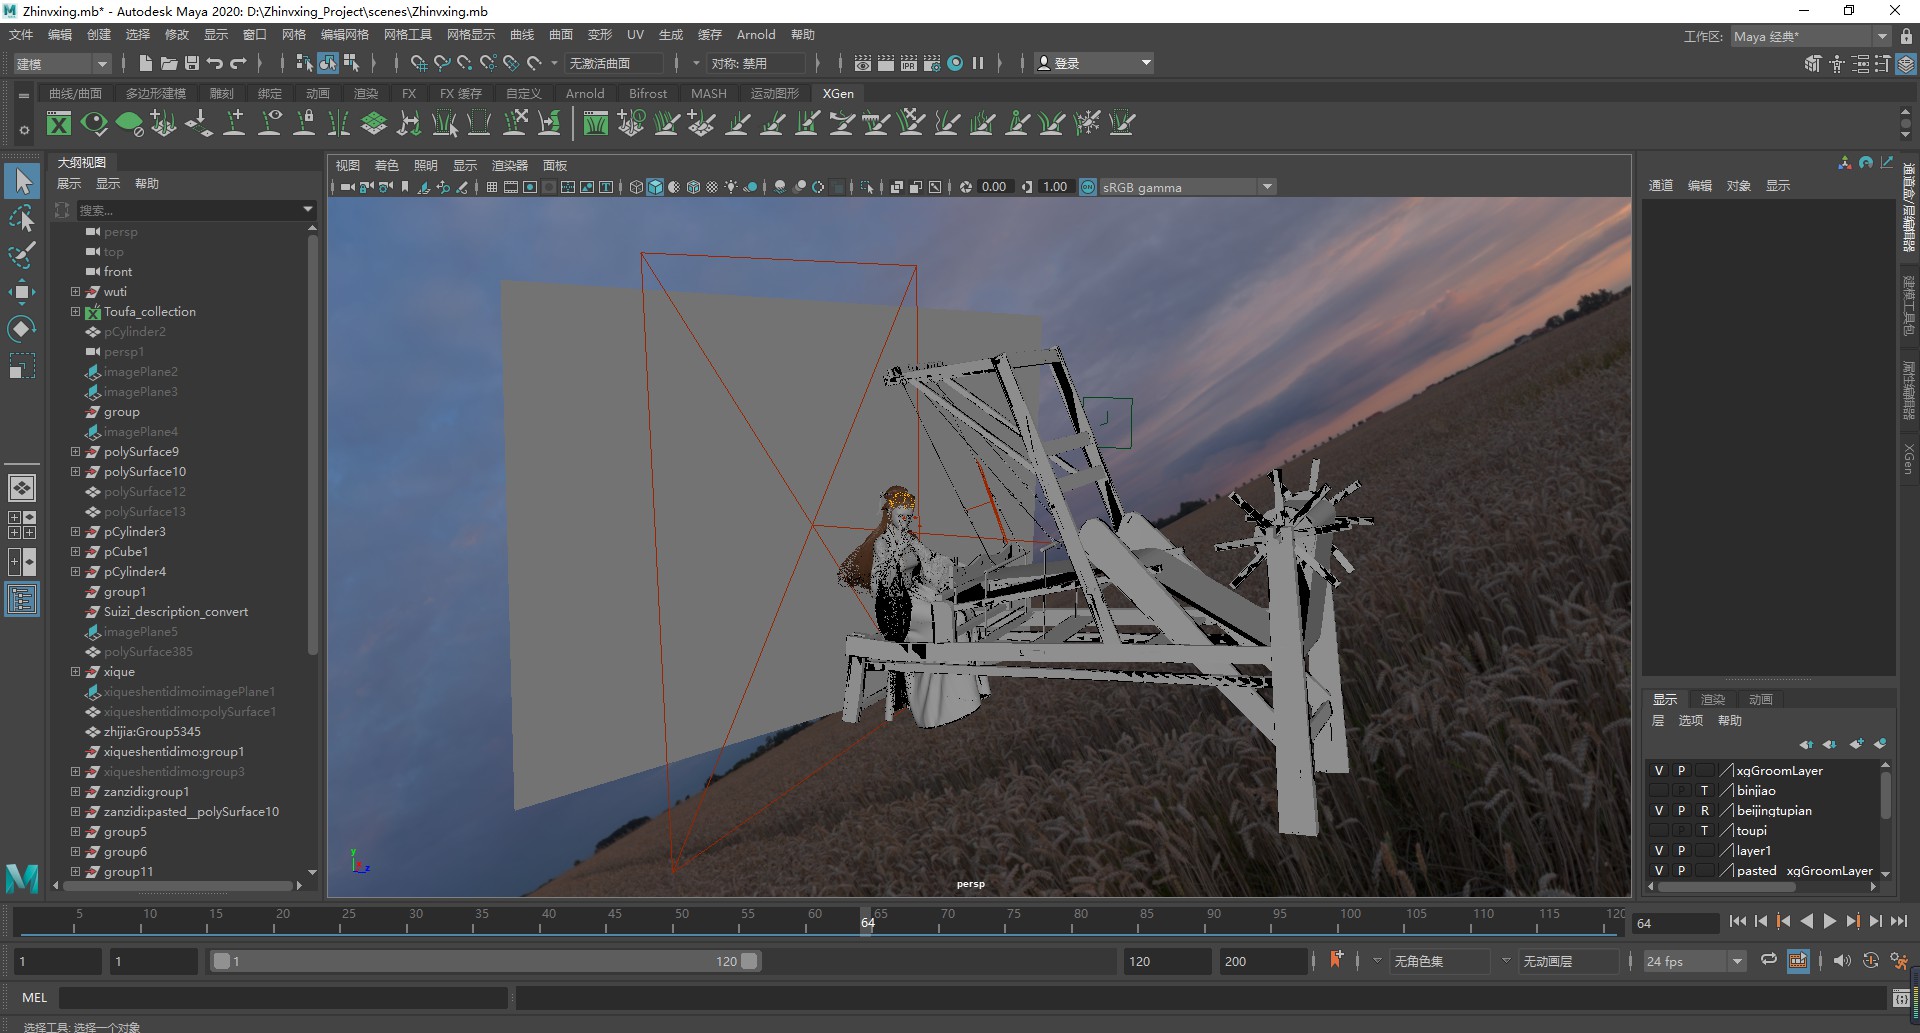This screenshot has width=1920, height=1033.
Task: Open the XGen window shelf icon
Action: (59, 124)
